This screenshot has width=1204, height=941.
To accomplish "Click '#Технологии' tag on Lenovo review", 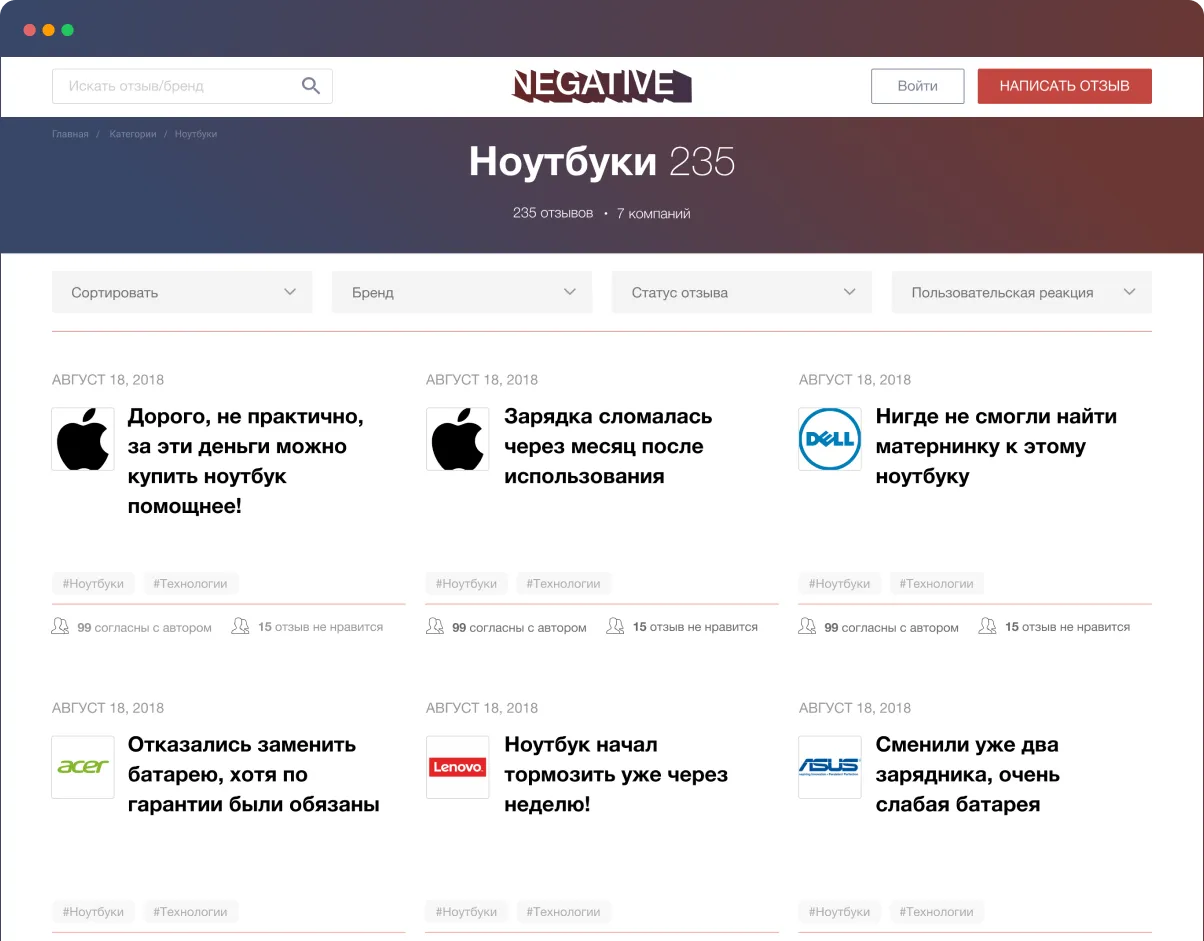I will click(x=564, y=911).
